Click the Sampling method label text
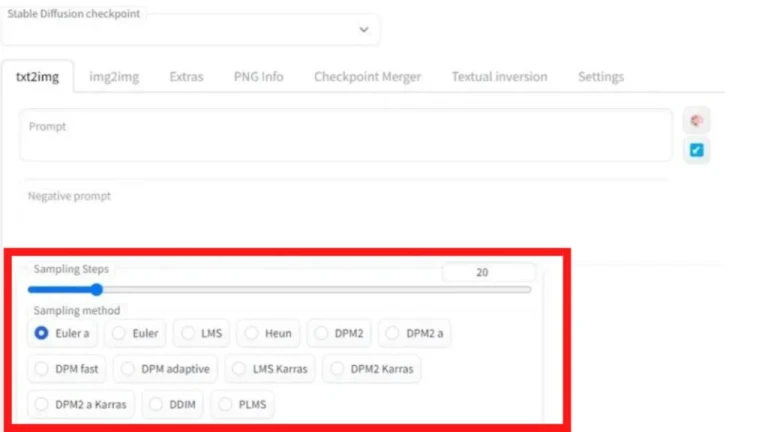768x432 pixels. tap(77, 311)
